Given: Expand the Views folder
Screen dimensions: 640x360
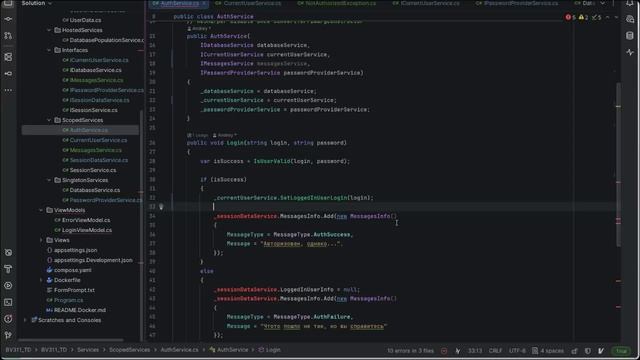Looking at the screenshot, I should click(x=41, y=240).
